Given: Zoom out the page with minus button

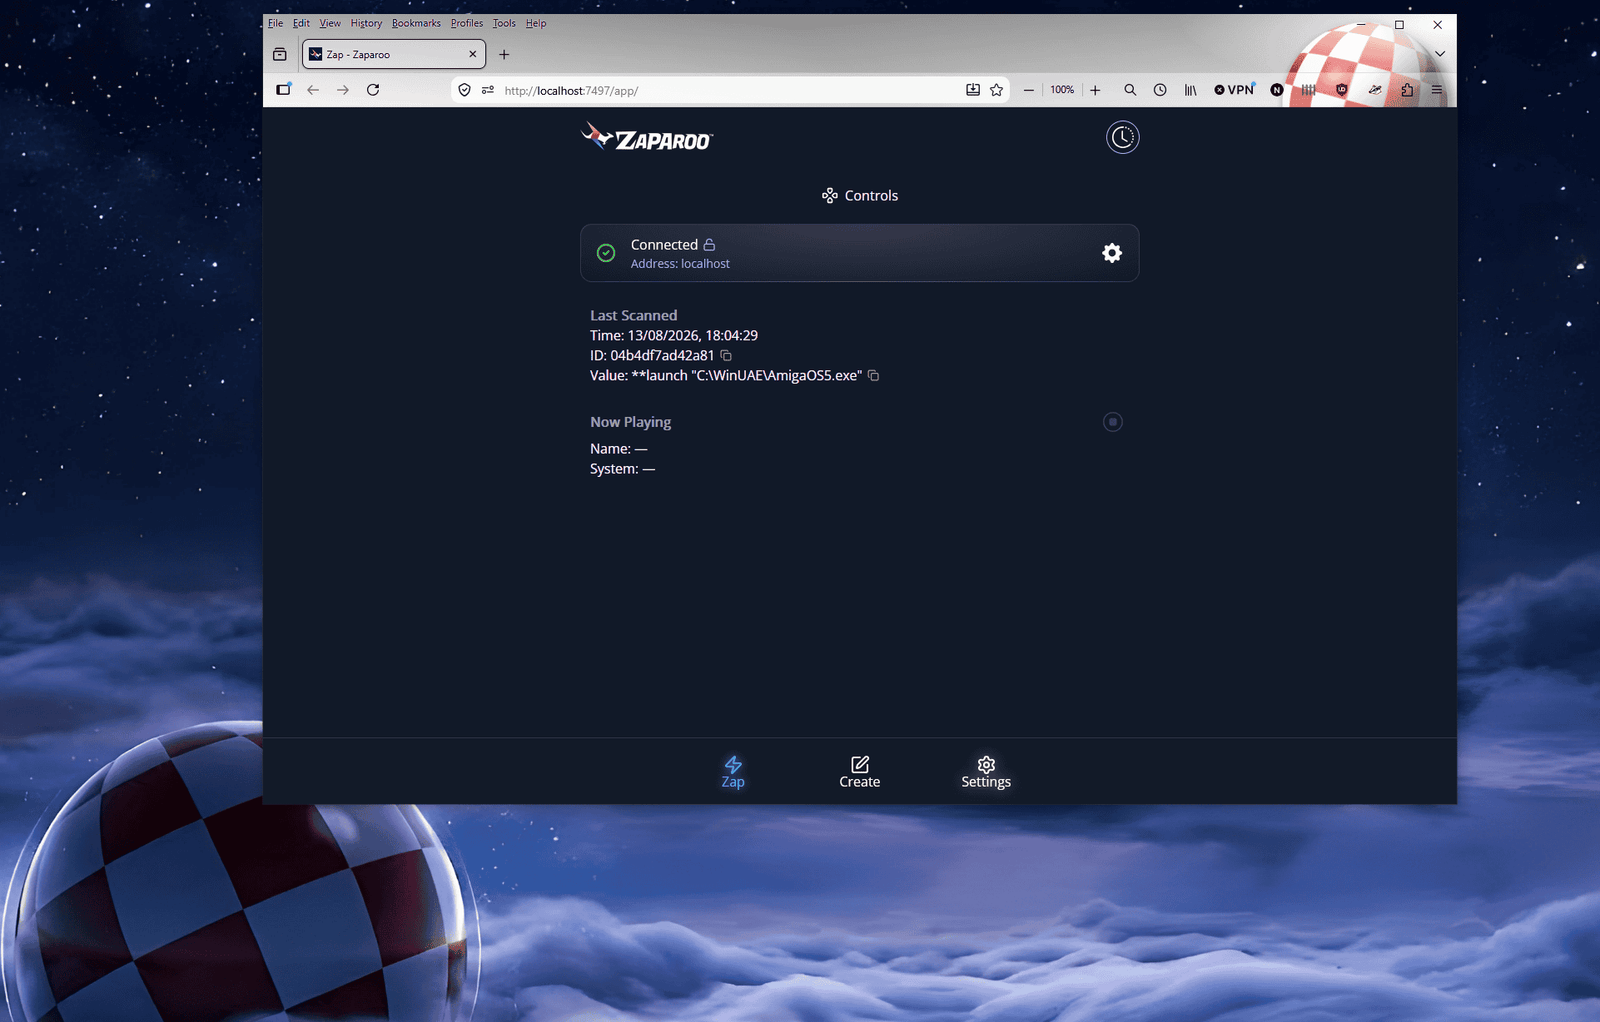Looking at the screenshot, I should pyautogui.click(x=1028, y=90).
